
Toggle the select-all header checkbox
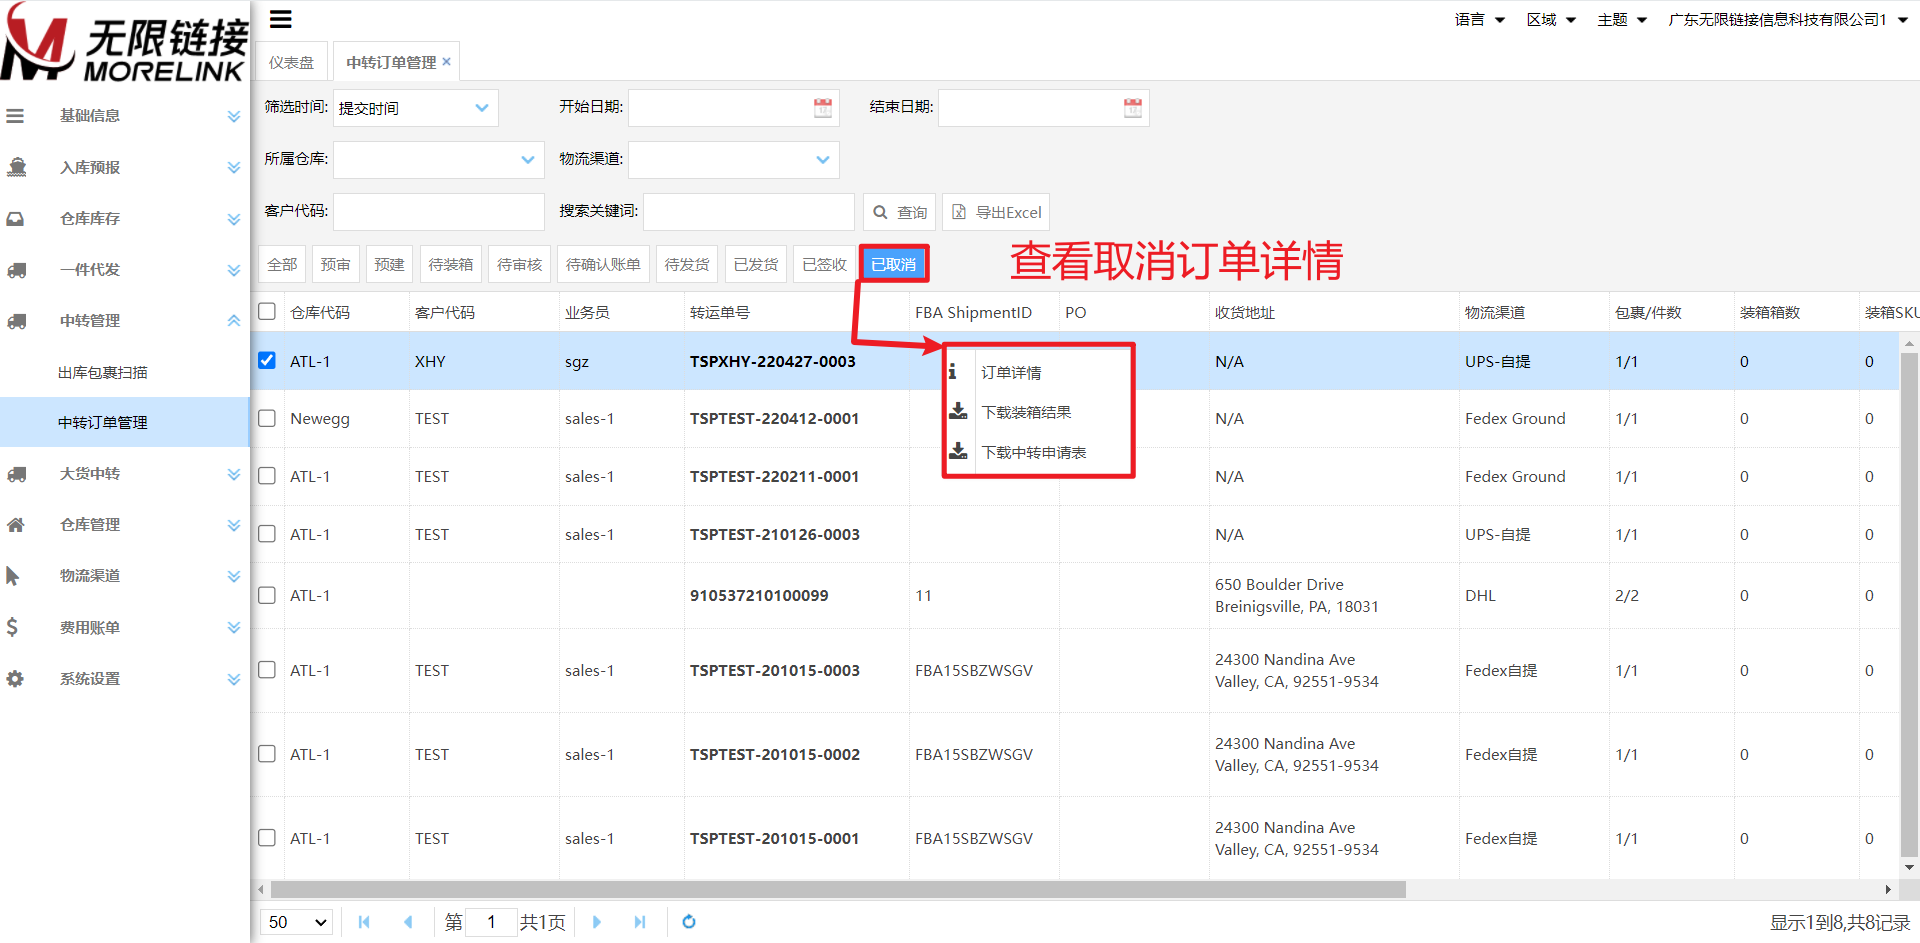point(267,311)
